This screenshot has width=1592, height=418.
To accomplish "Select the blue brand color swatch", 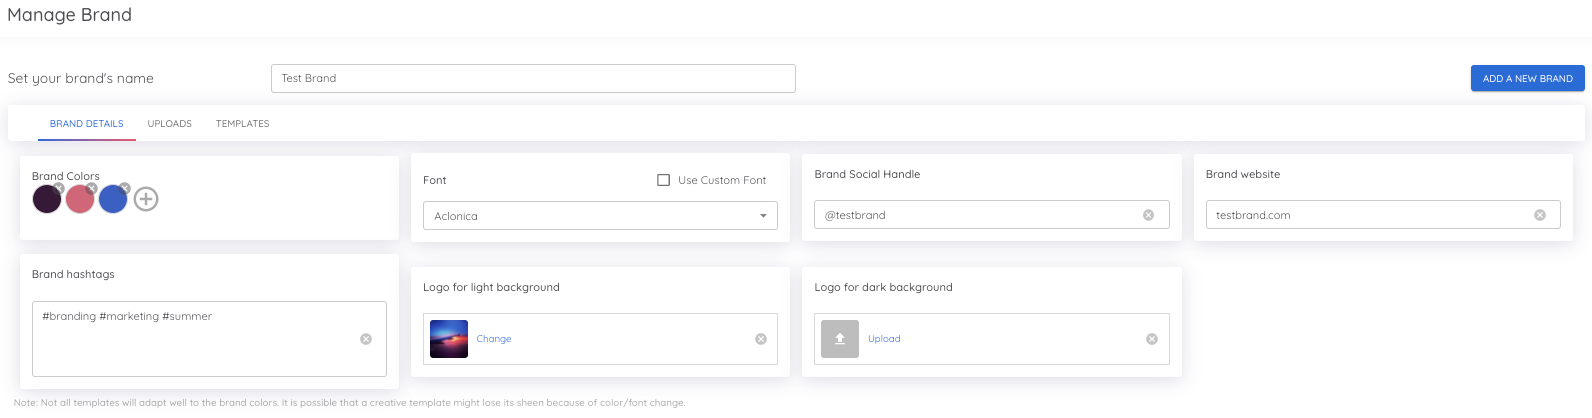I will [113, 199].
